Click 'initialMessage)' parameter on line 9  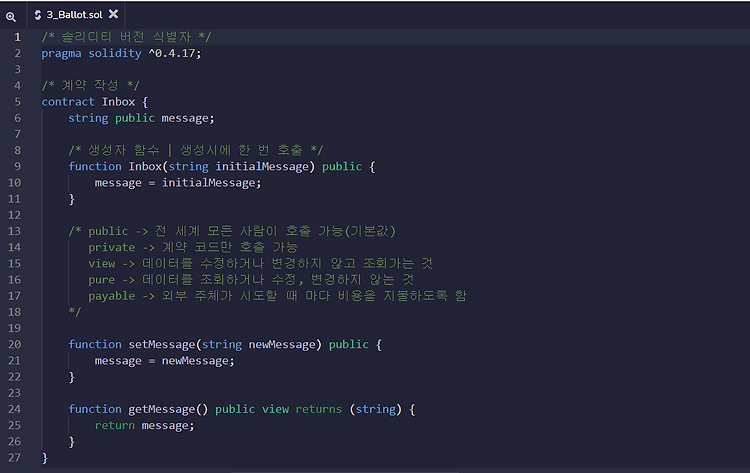[265, 166]
